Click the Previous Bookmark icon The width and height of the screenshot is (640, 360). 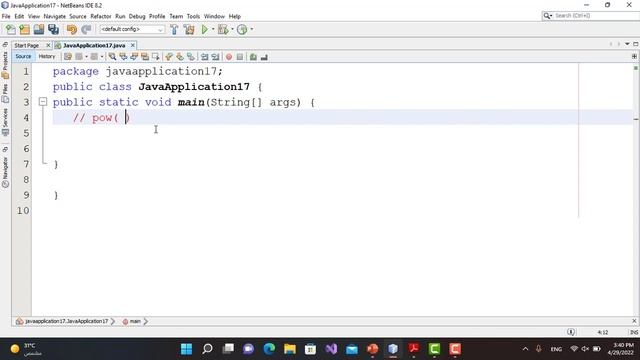click(169, 57)
